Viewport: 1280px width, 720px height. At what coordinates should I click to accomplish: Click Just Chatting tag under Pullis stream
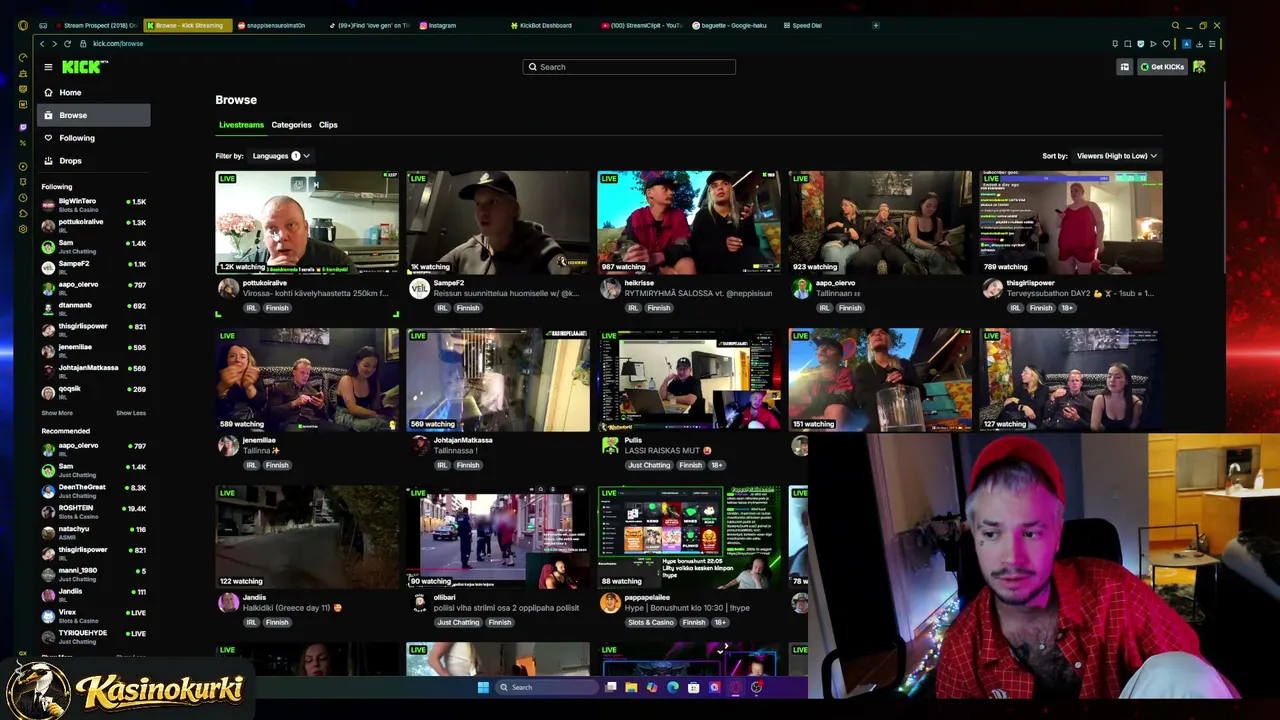tap(649, 465)
